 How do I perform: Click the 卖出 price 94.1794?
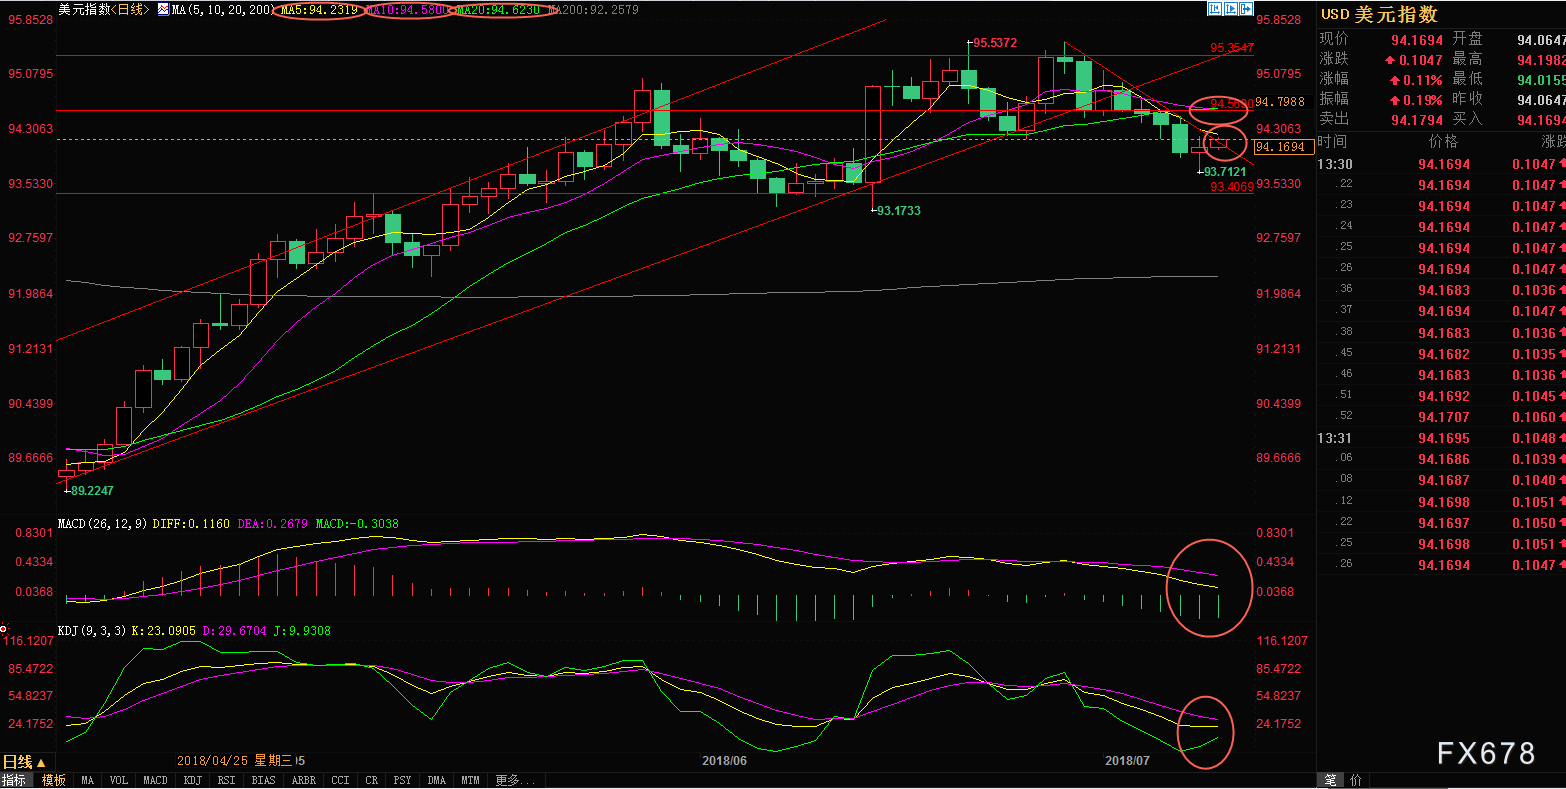pyautogui.click(x=1416, y=120)
